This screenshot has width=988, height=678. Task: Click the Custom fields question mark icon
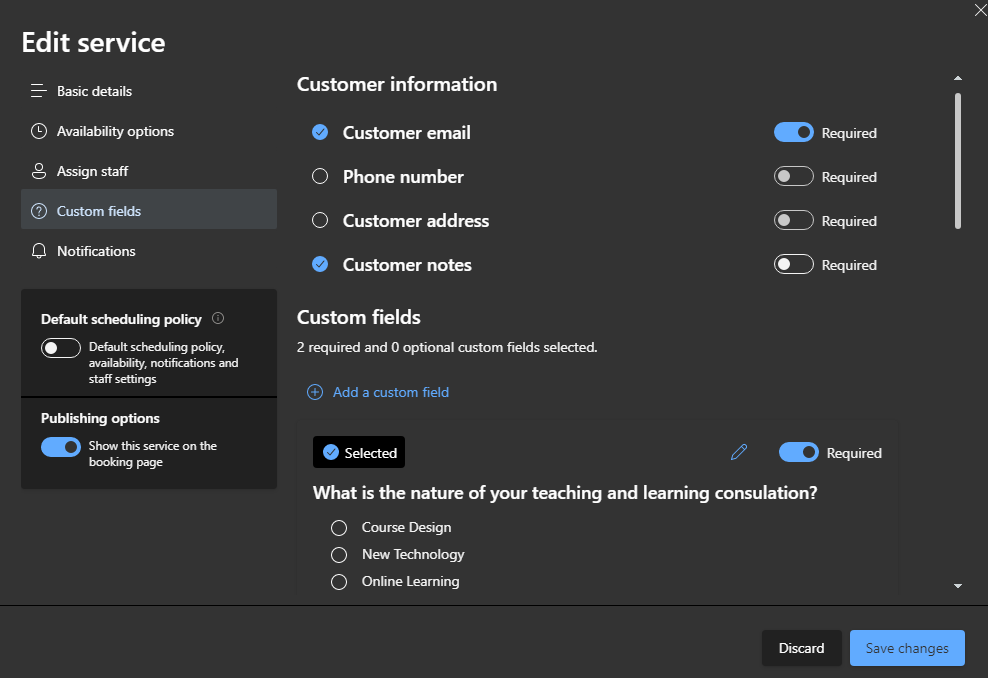click(x=39, y=211)
